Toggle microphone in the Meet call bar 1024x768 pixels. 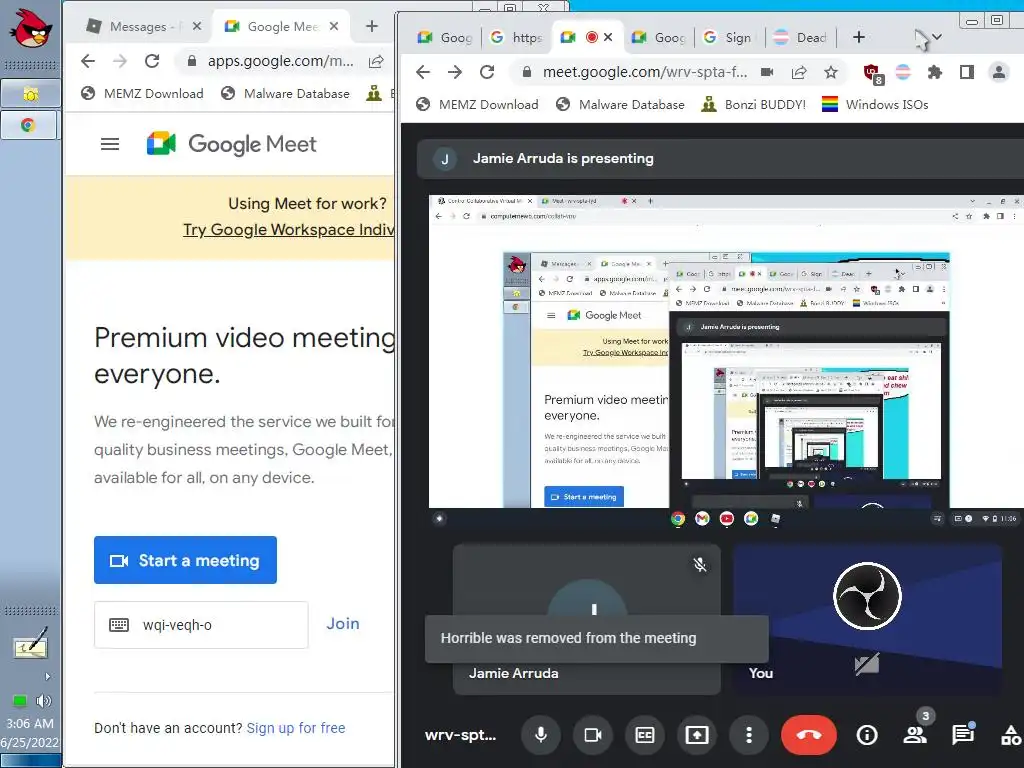pos(541,735)
